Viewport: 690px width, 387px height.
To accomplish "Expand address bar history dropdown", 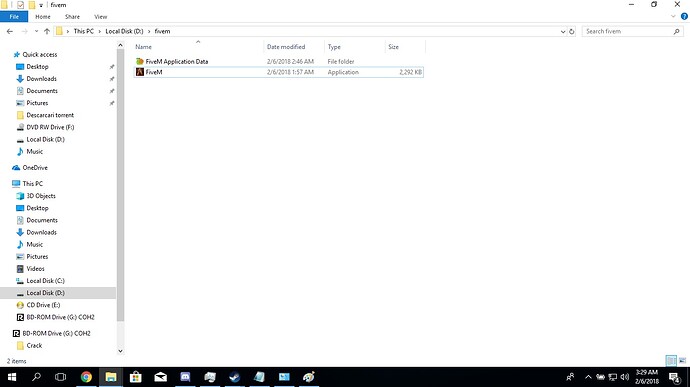I will [563, 32].
